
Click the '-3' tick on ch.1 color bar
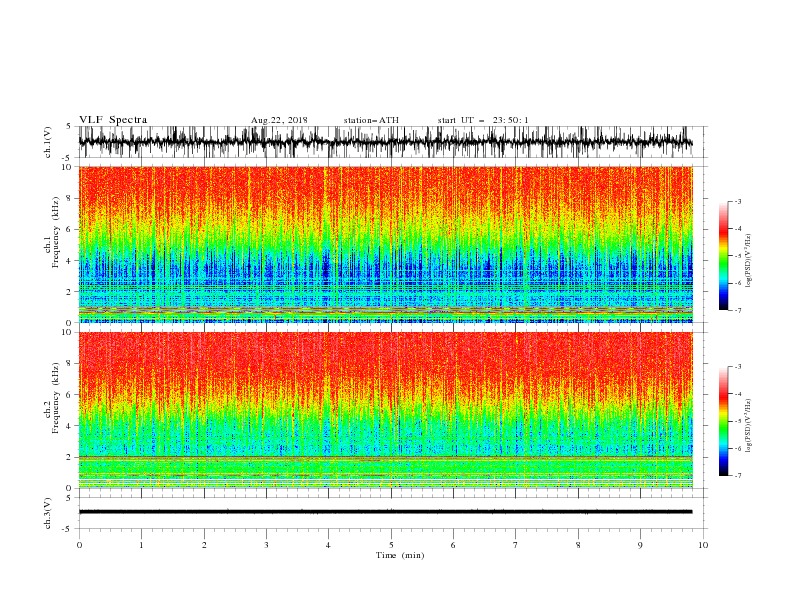tap(738, 201)
